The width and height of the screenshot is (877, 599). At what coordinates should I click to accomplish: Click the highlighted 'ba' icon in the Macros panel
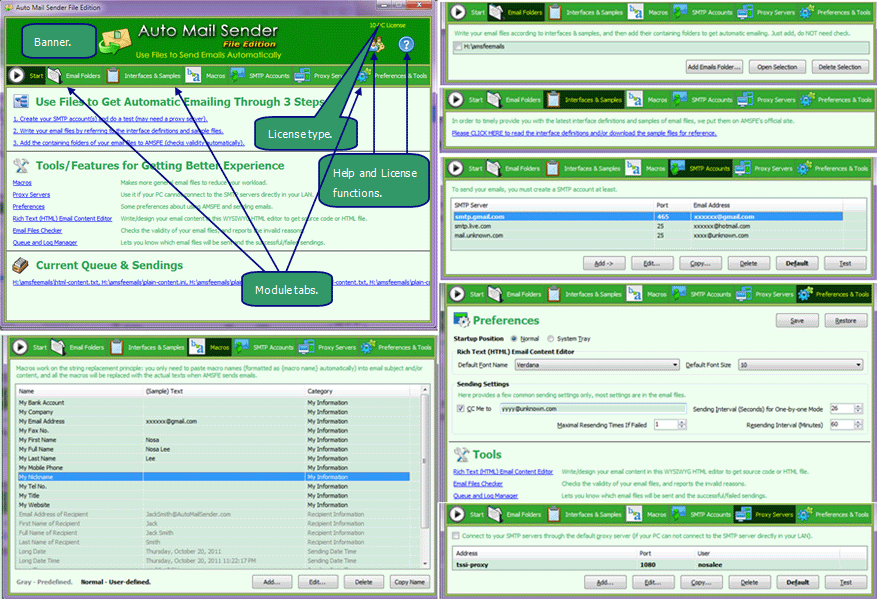pyautogui.click(x=197, y=347)
